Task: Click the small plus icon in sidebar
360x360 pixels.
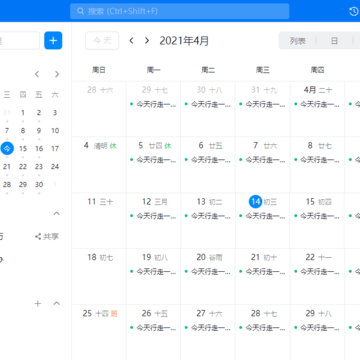Action: coord(38,303)
